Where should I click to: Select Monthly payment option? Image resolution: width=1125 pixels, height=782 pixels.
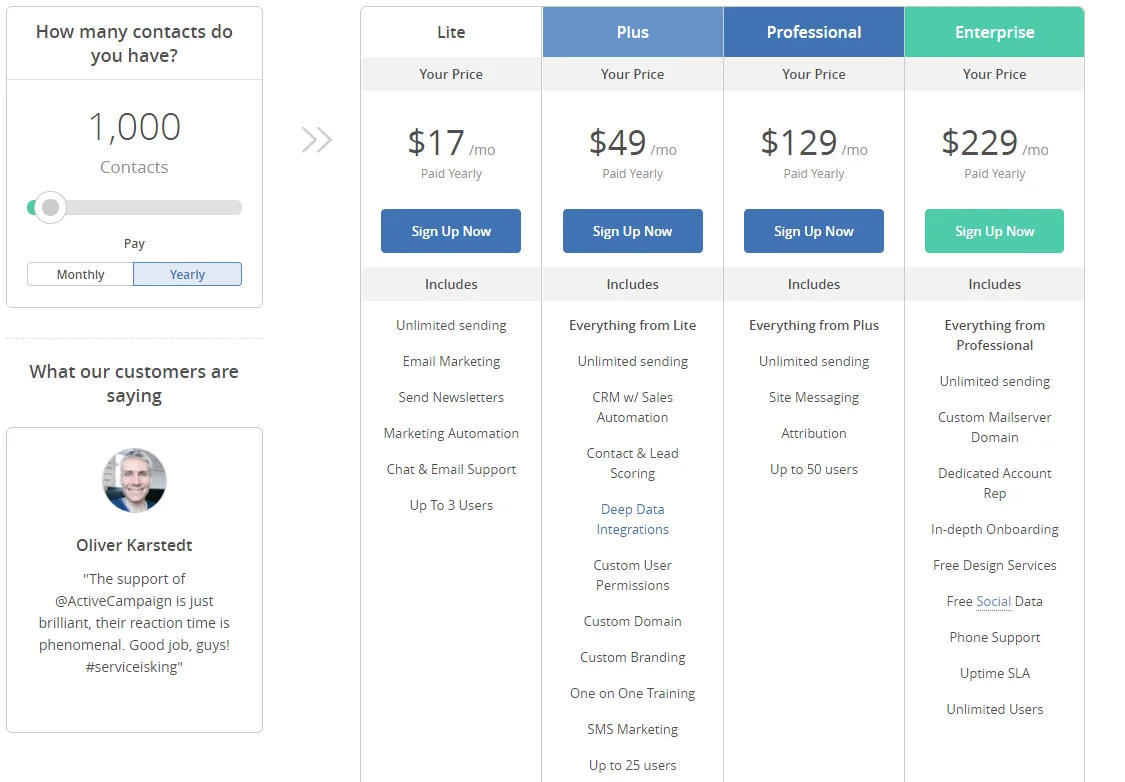(80, 274)
